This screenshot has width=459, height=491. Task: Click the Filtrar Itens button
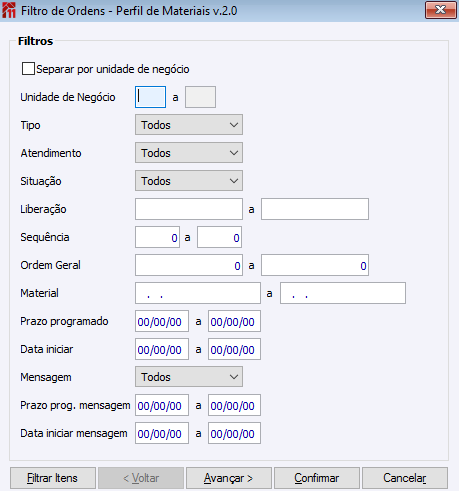tap(53, 478)
